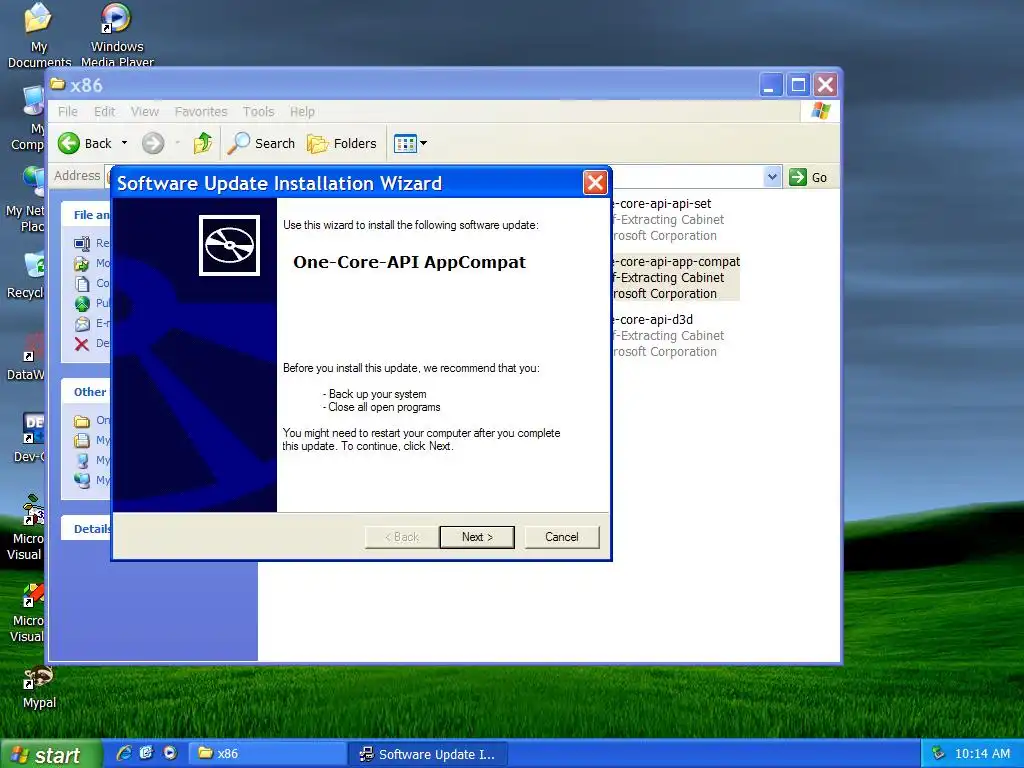The width and height of the screenshot is (1024, 768).
Task: Click the Rename this file task icon
Action: [82, 244]
